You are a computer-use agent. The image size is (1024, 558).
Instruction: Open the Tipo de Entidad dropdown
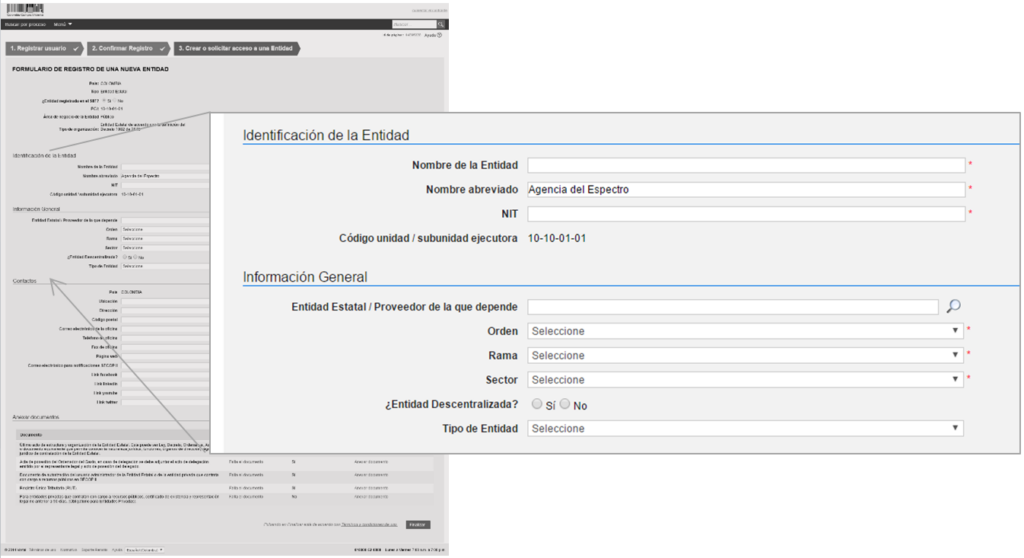point(745,428)
